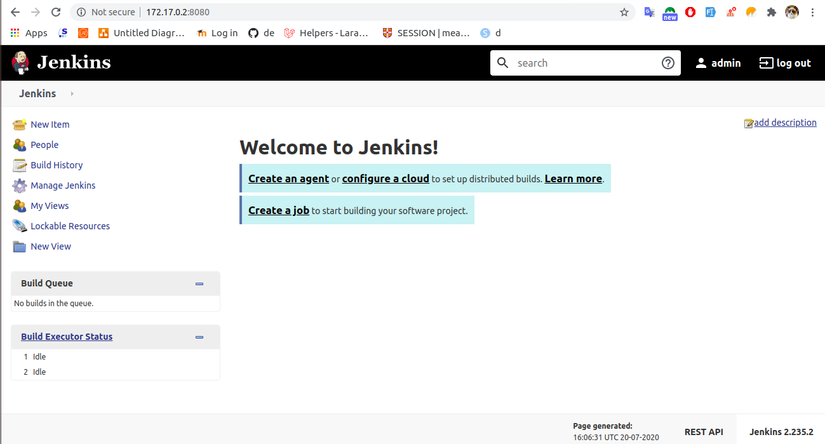Click the 'log out' text link
This screenshot has width=825, height=444.
[793, 63]
